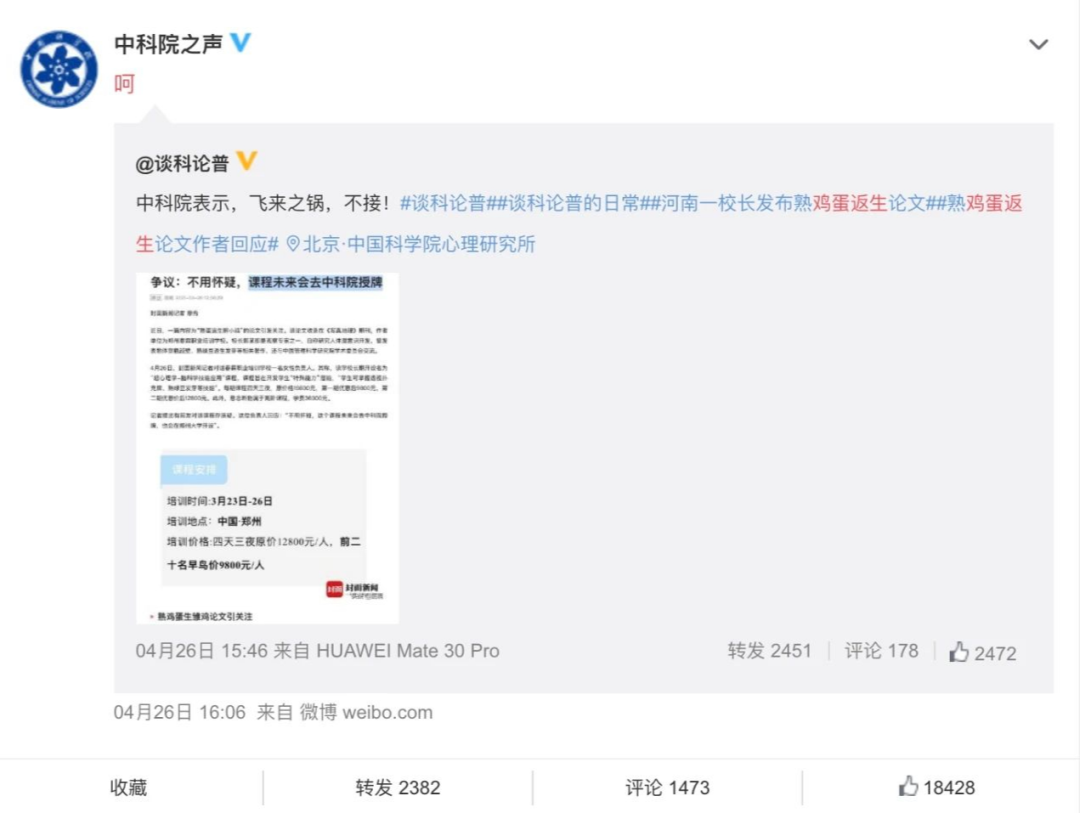Click 转发 2382 in bottom bar
Viewport: 1080px width, 813px height.
tap(397, 787)
